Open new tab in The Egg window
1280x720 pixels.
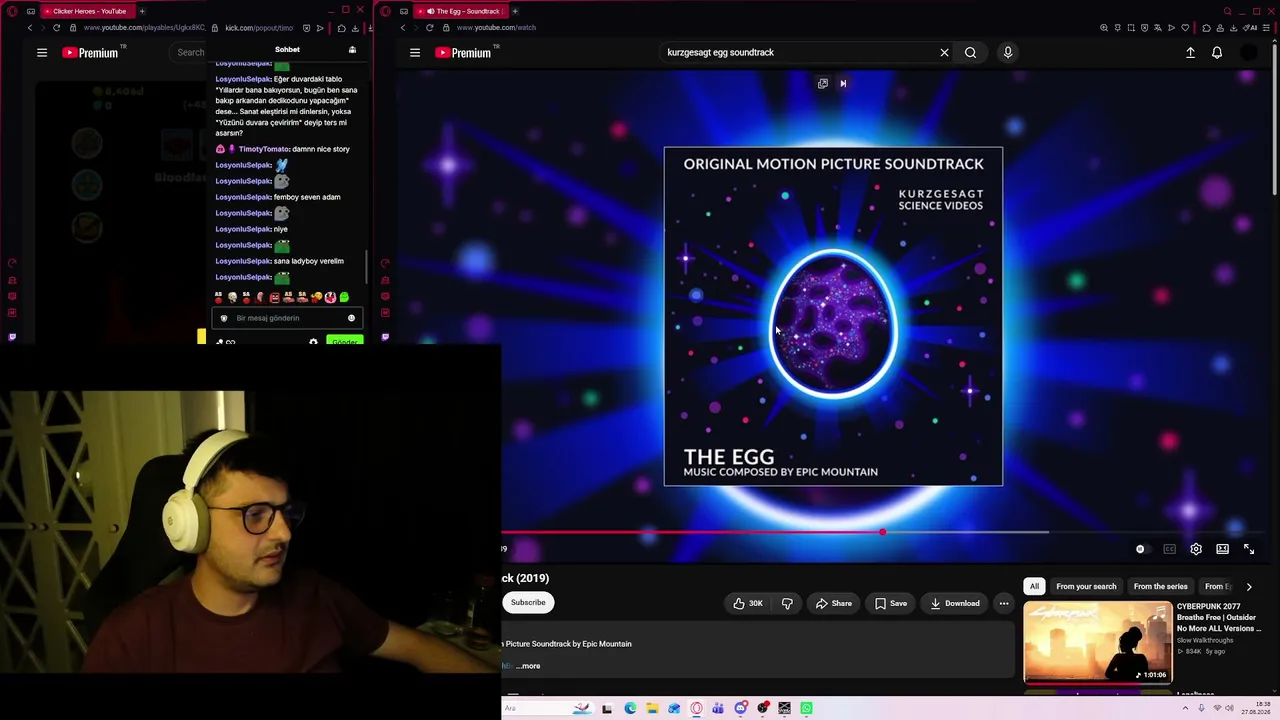pos(515,11)
